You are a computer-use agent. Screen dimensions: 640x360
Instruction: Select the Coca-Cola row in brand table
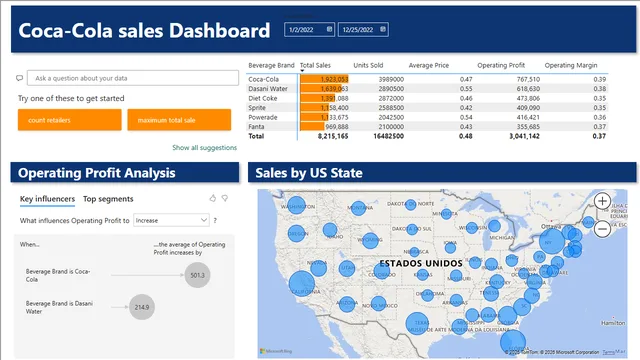427,79
